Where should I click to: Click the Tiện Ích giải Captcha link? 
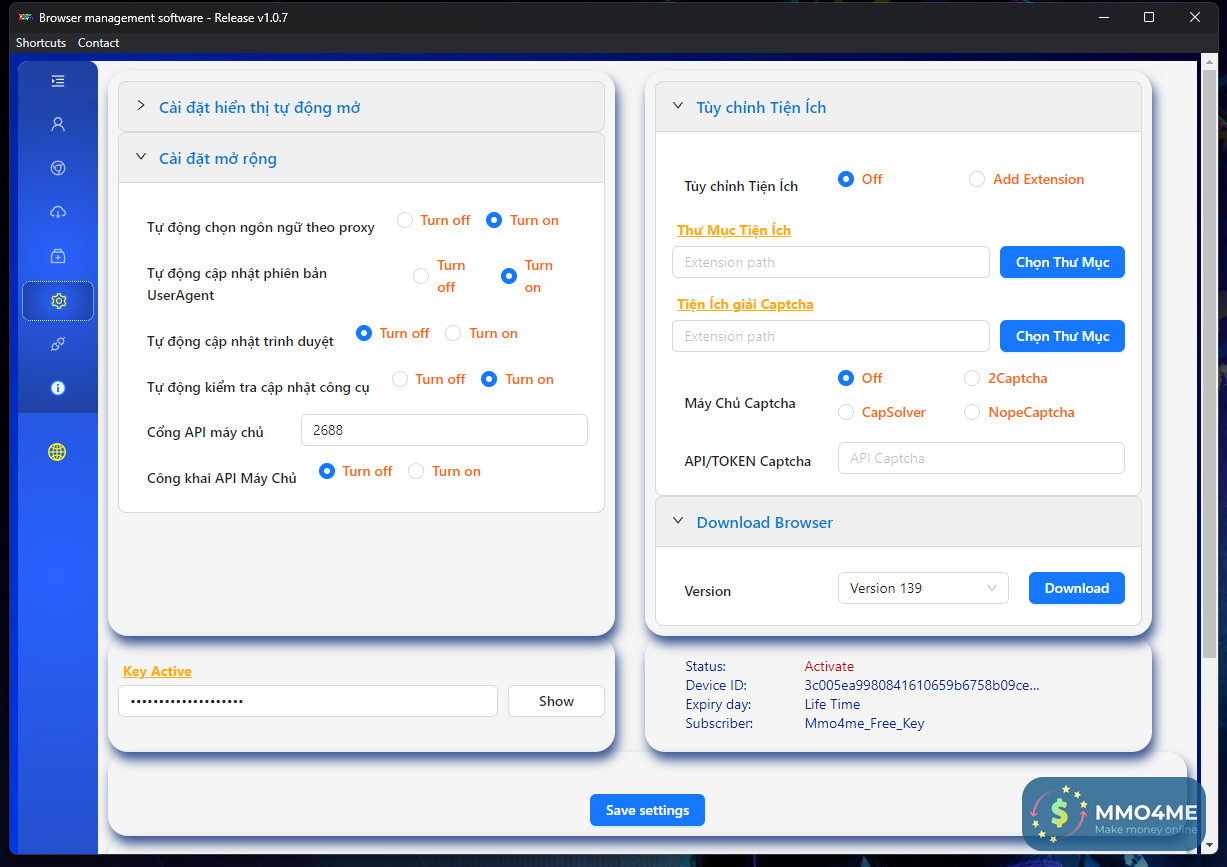tap(745, 304)
